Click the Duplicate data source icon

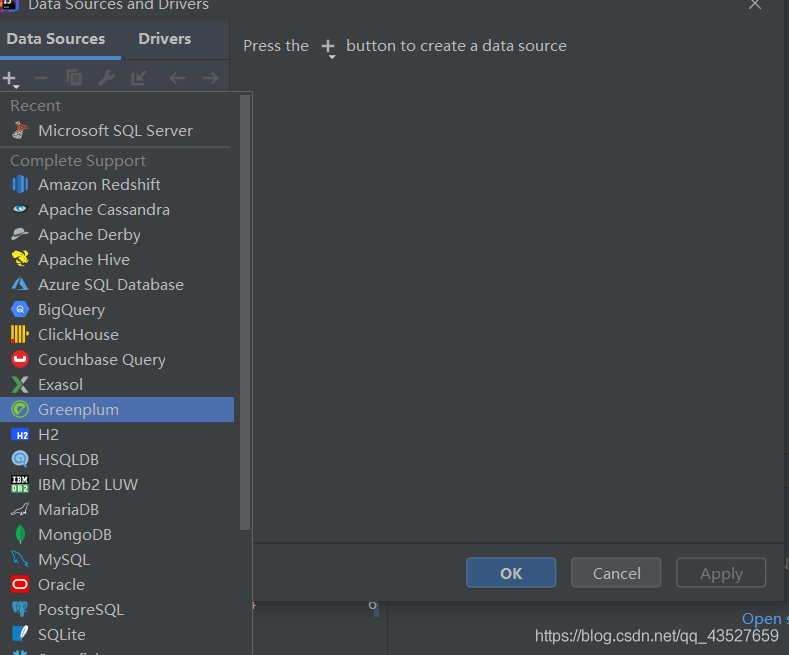click(x=73, y=77)
